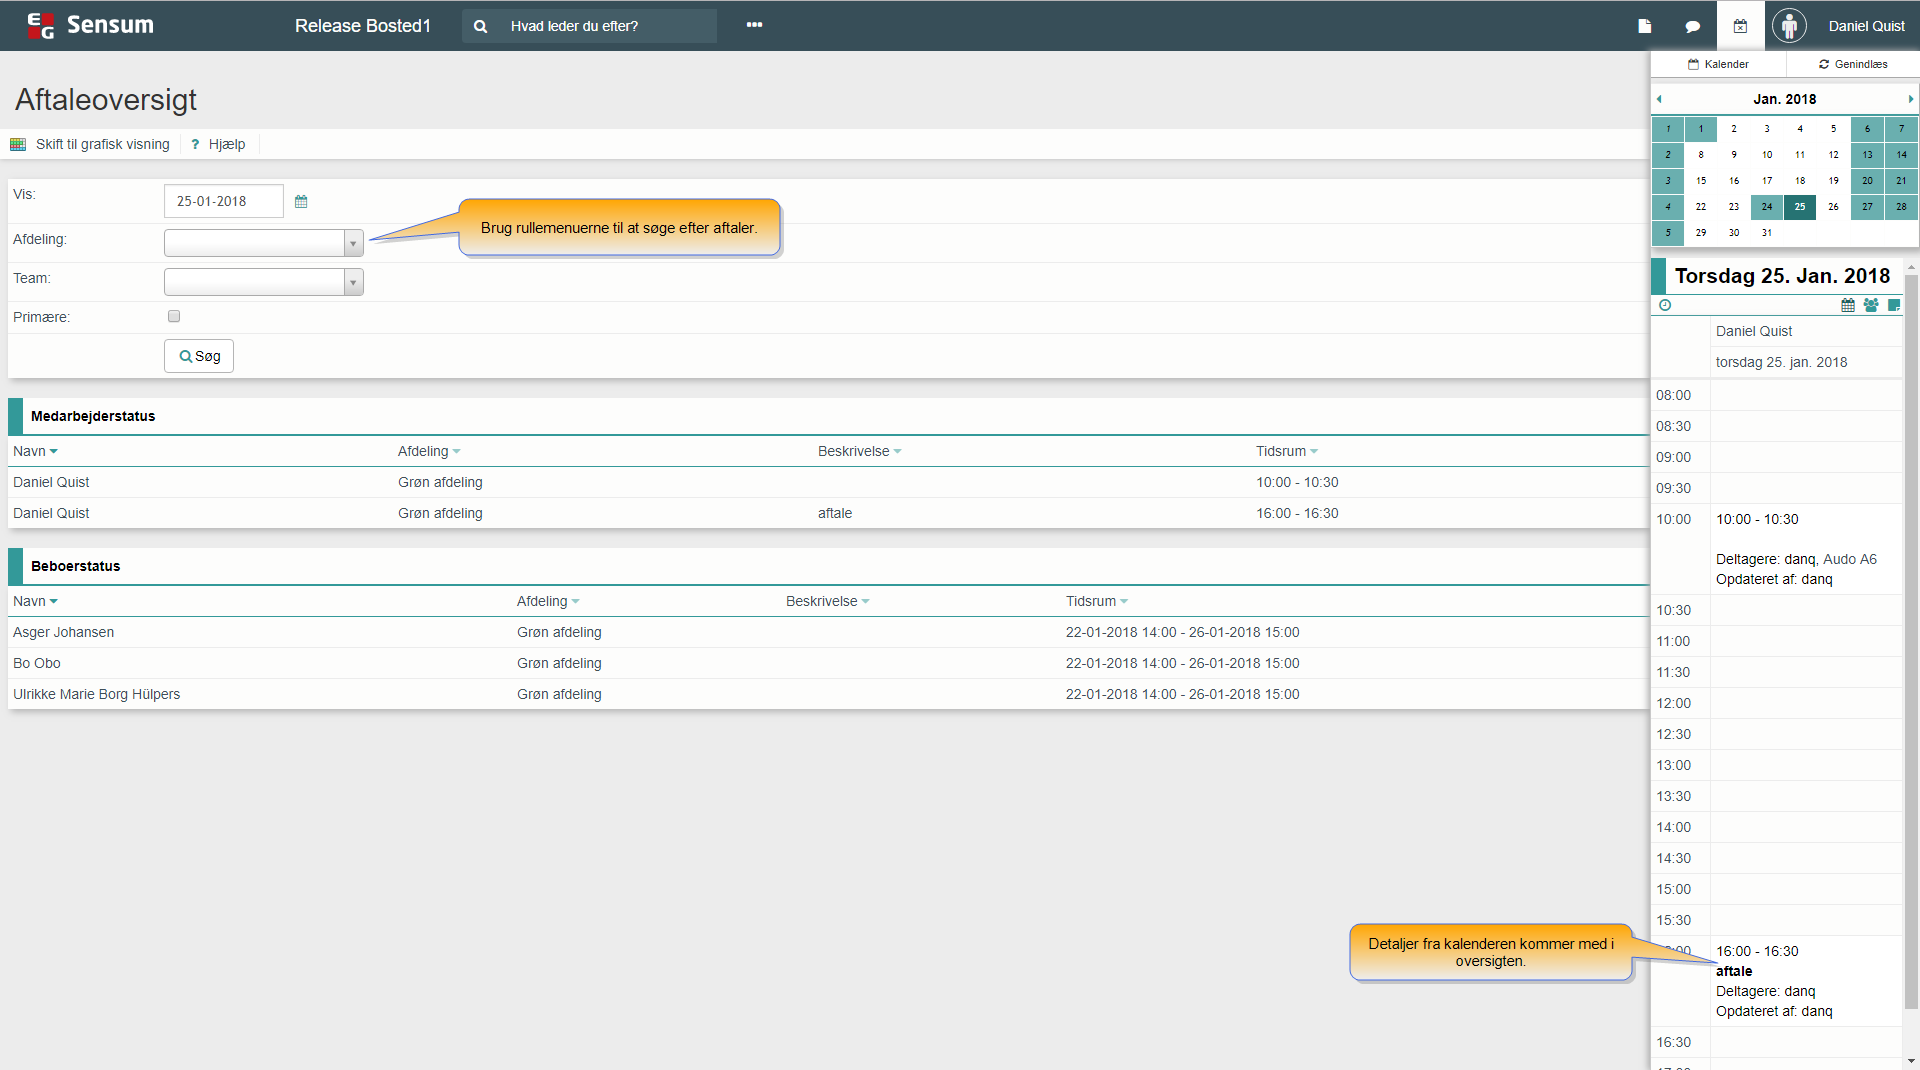The height and width of the screenshot is (1070, 1920).
Task: Click the Jan. 2018 month title
Action: (x=1784, y=99)
